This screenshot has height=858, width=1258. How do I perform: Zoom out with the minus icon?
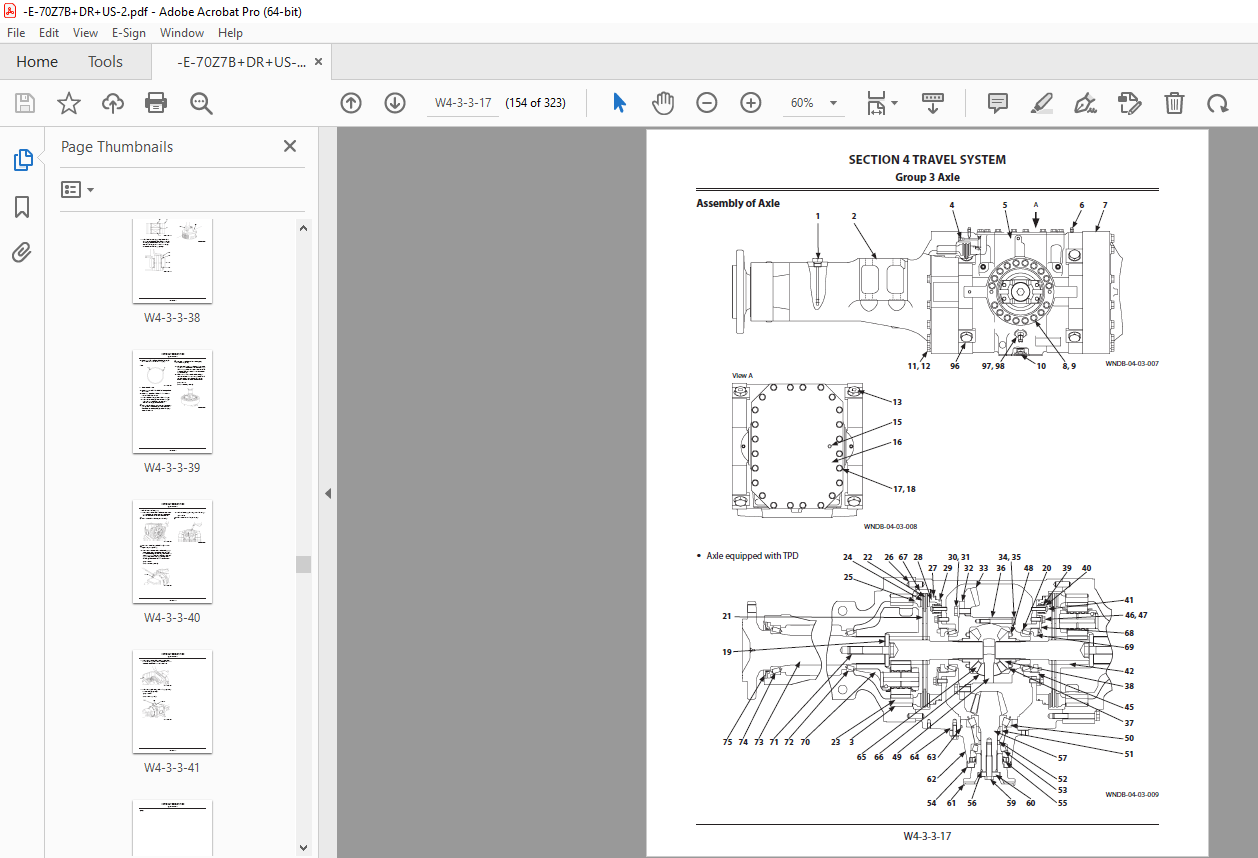(x=707, y=103)
